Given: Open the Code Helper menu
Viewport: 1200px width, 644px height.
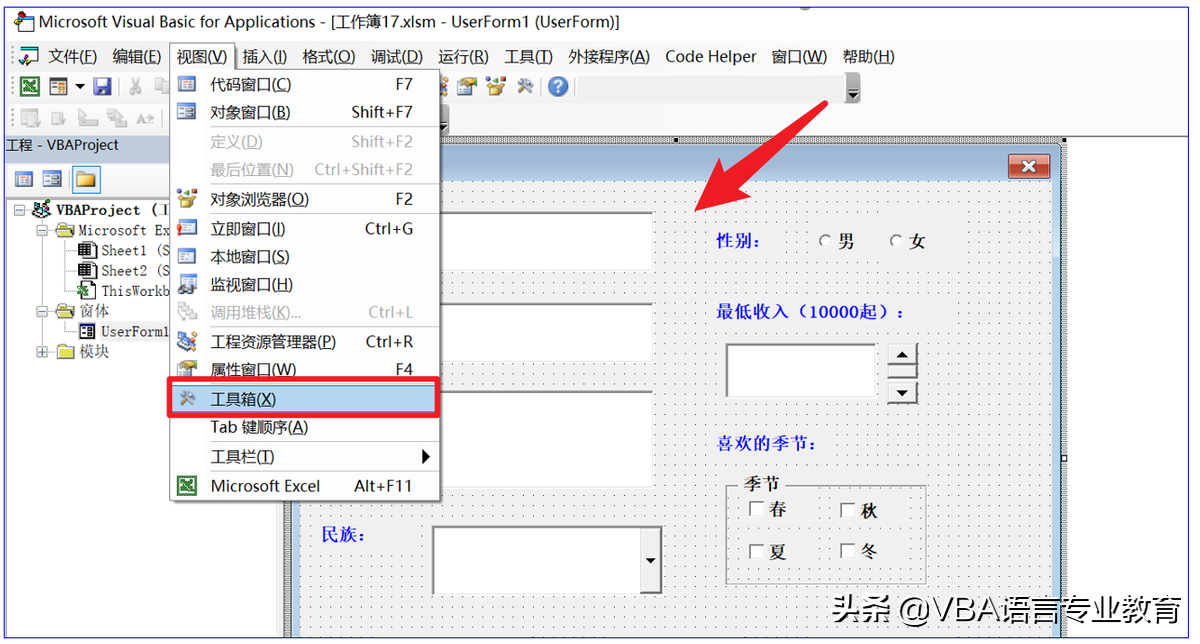Looking at the screenshot, I should point(711,57).
